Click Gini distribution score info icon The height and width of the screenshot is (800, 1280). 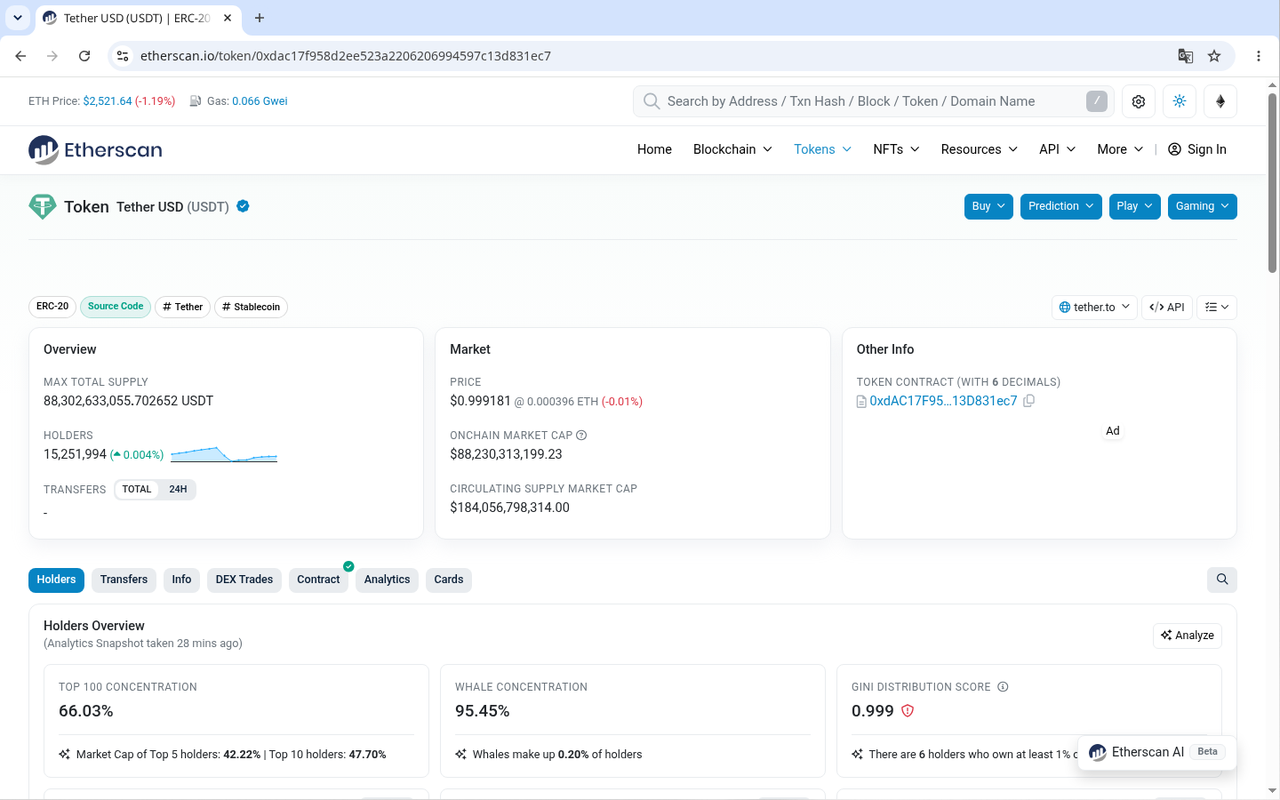(1003, 687)
